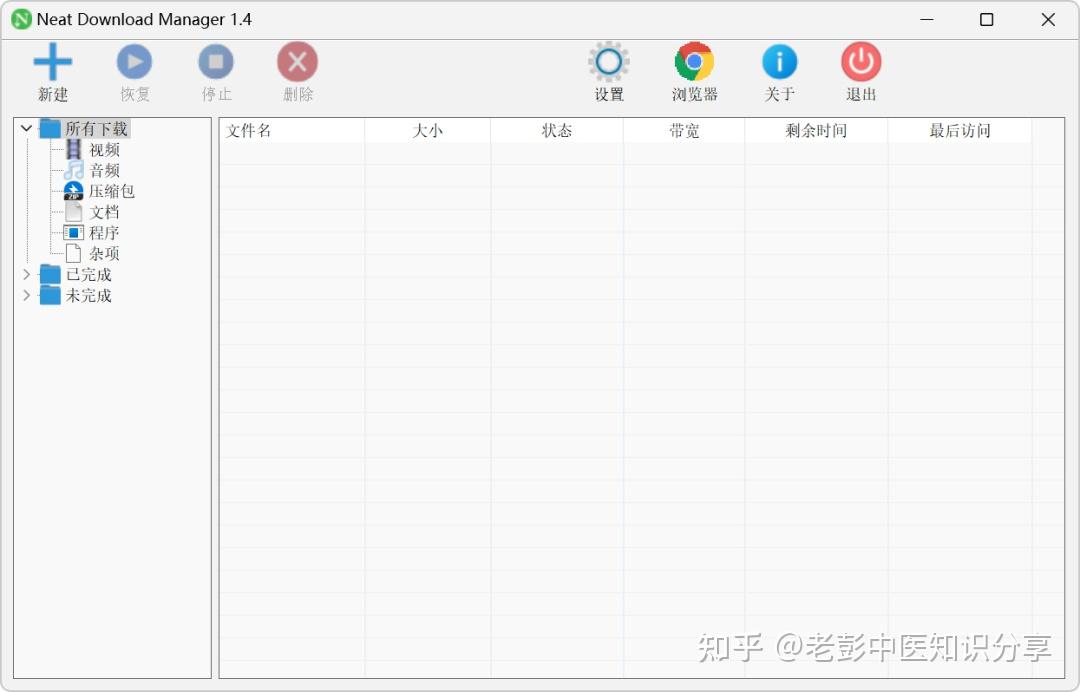Click the blue plus 新建 (New) icon
Viewport: 1080px width, 692px height.
[52, 62]
